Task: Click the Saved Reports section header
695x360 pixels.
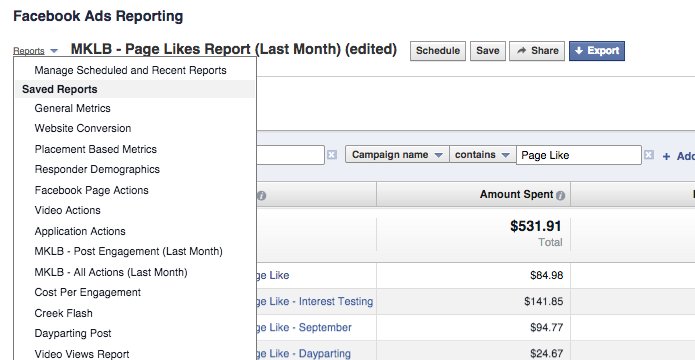Action: [135, 89]
